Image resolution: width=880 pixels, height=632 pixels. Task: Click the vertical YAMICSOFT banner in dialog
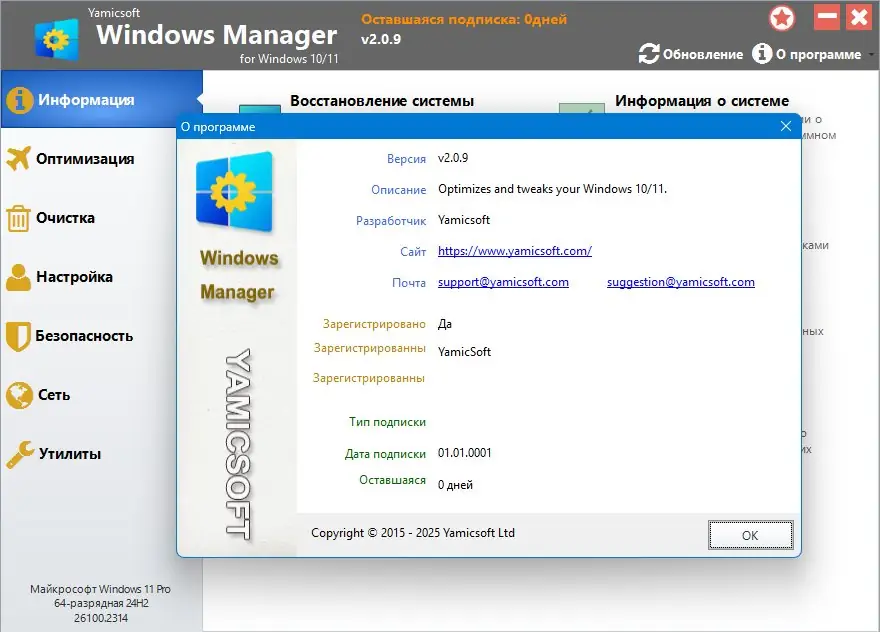[x=238, y=444]
